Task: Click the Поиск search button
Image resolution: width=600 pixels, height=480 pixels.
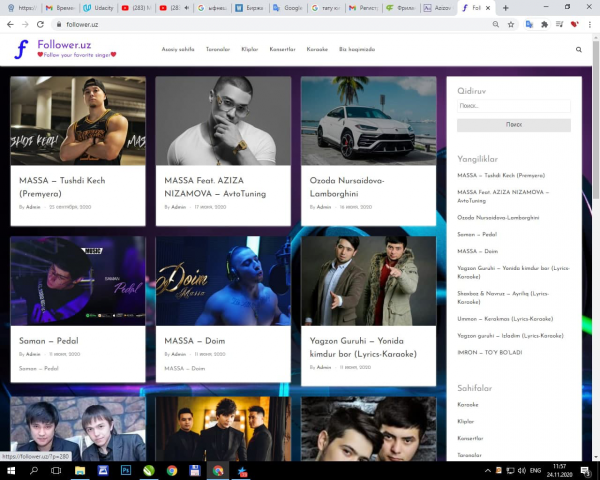Action: click(x=514, y=125)
